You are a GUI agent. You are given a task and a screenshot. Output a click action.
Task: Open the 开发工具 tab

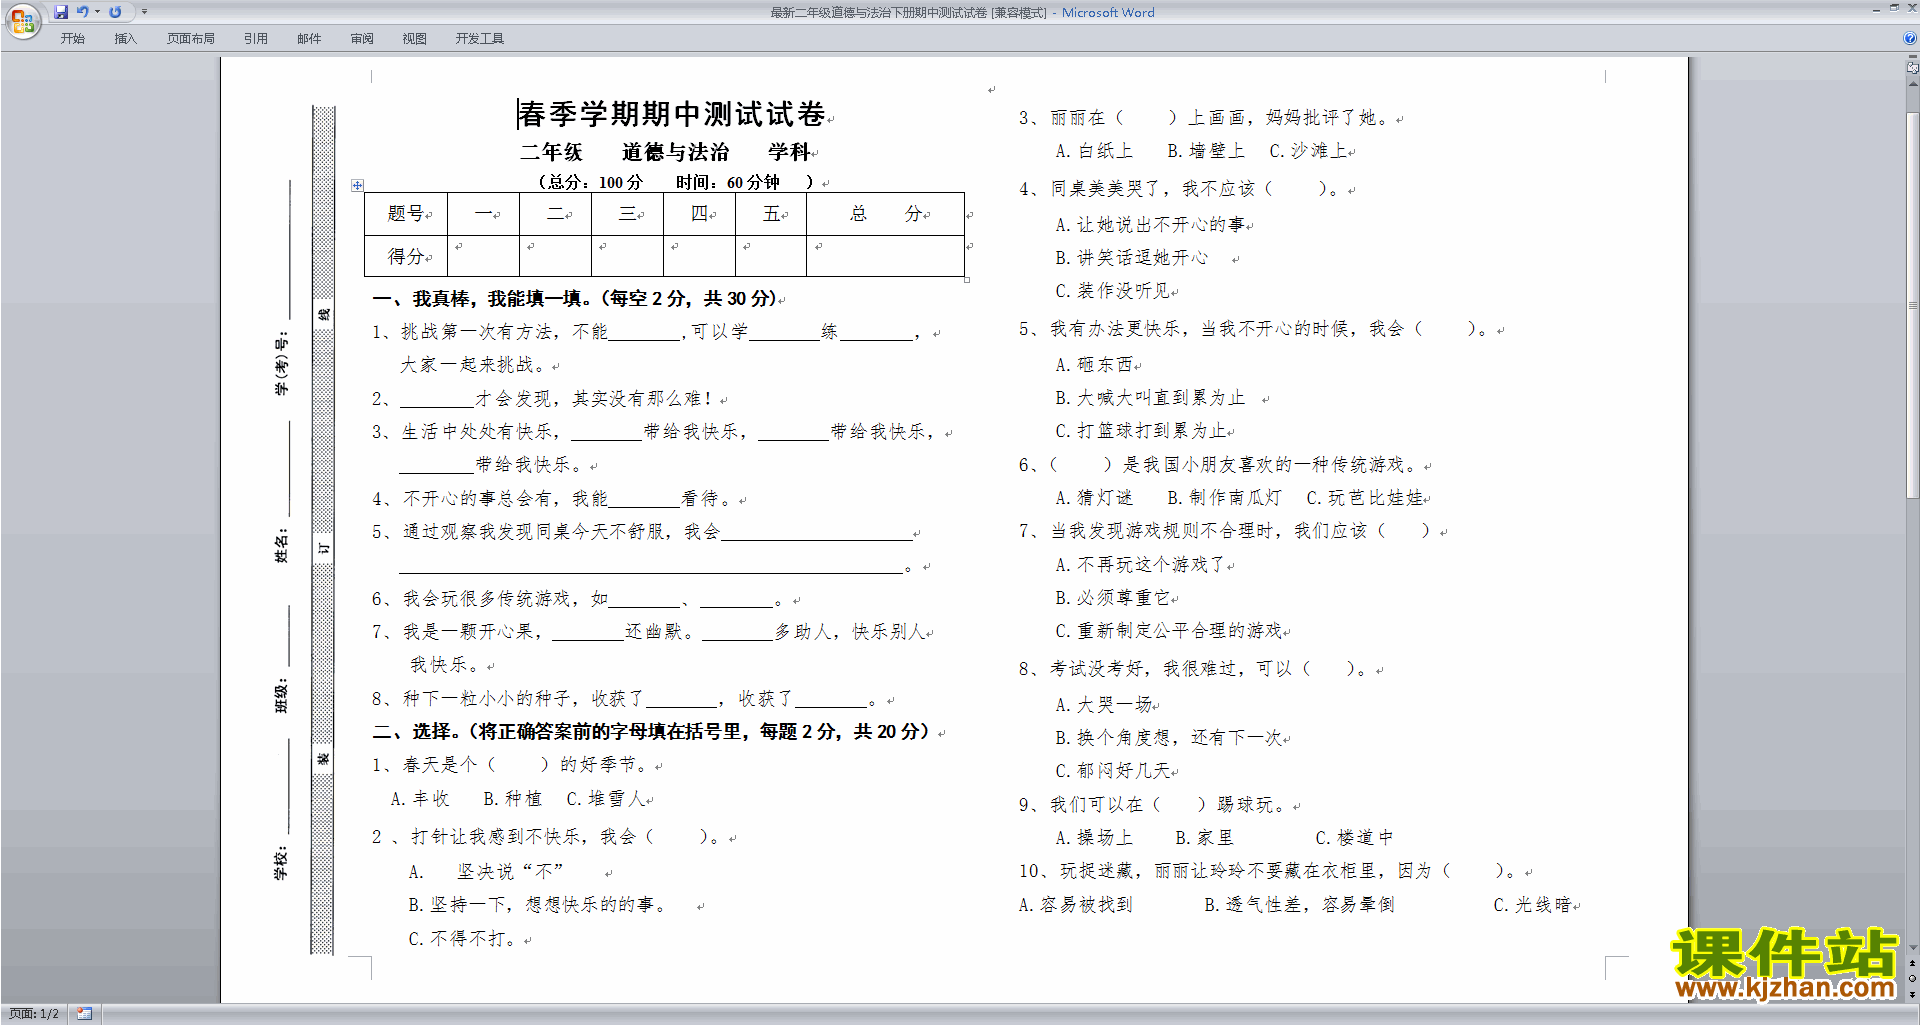tap(480, 38)
